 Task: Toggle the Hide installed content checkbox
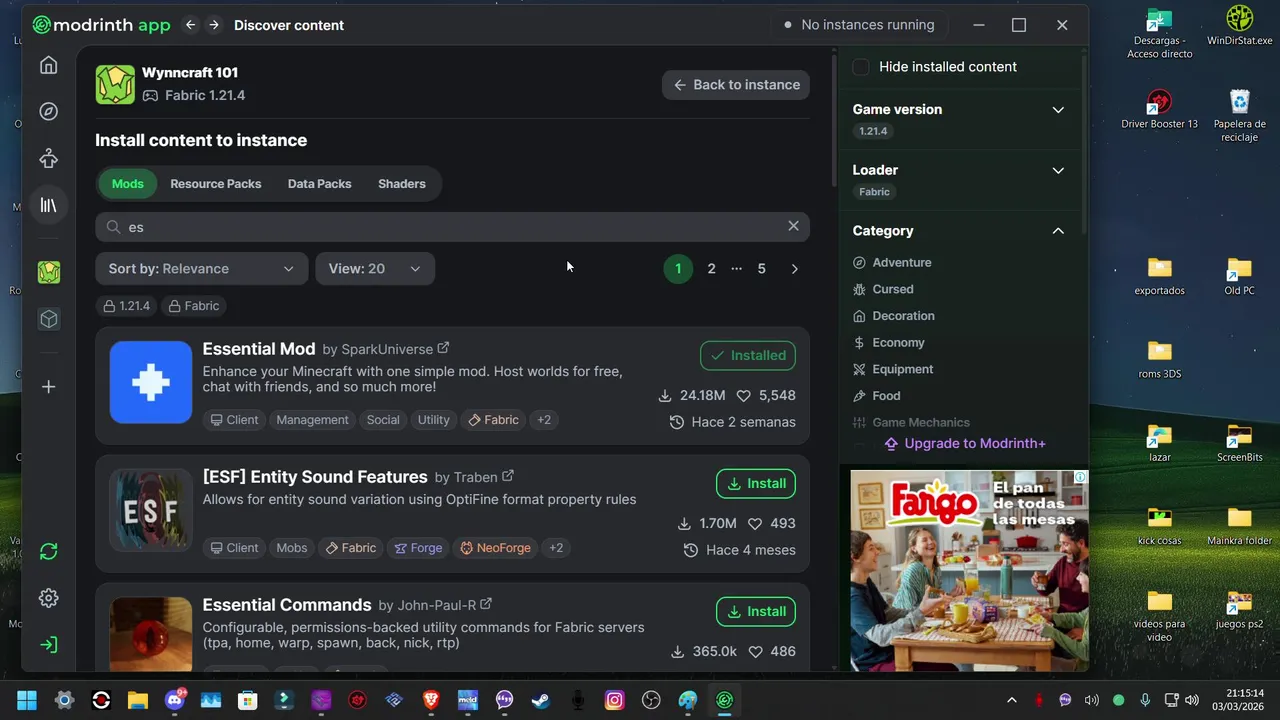click(x=861, y=67)
